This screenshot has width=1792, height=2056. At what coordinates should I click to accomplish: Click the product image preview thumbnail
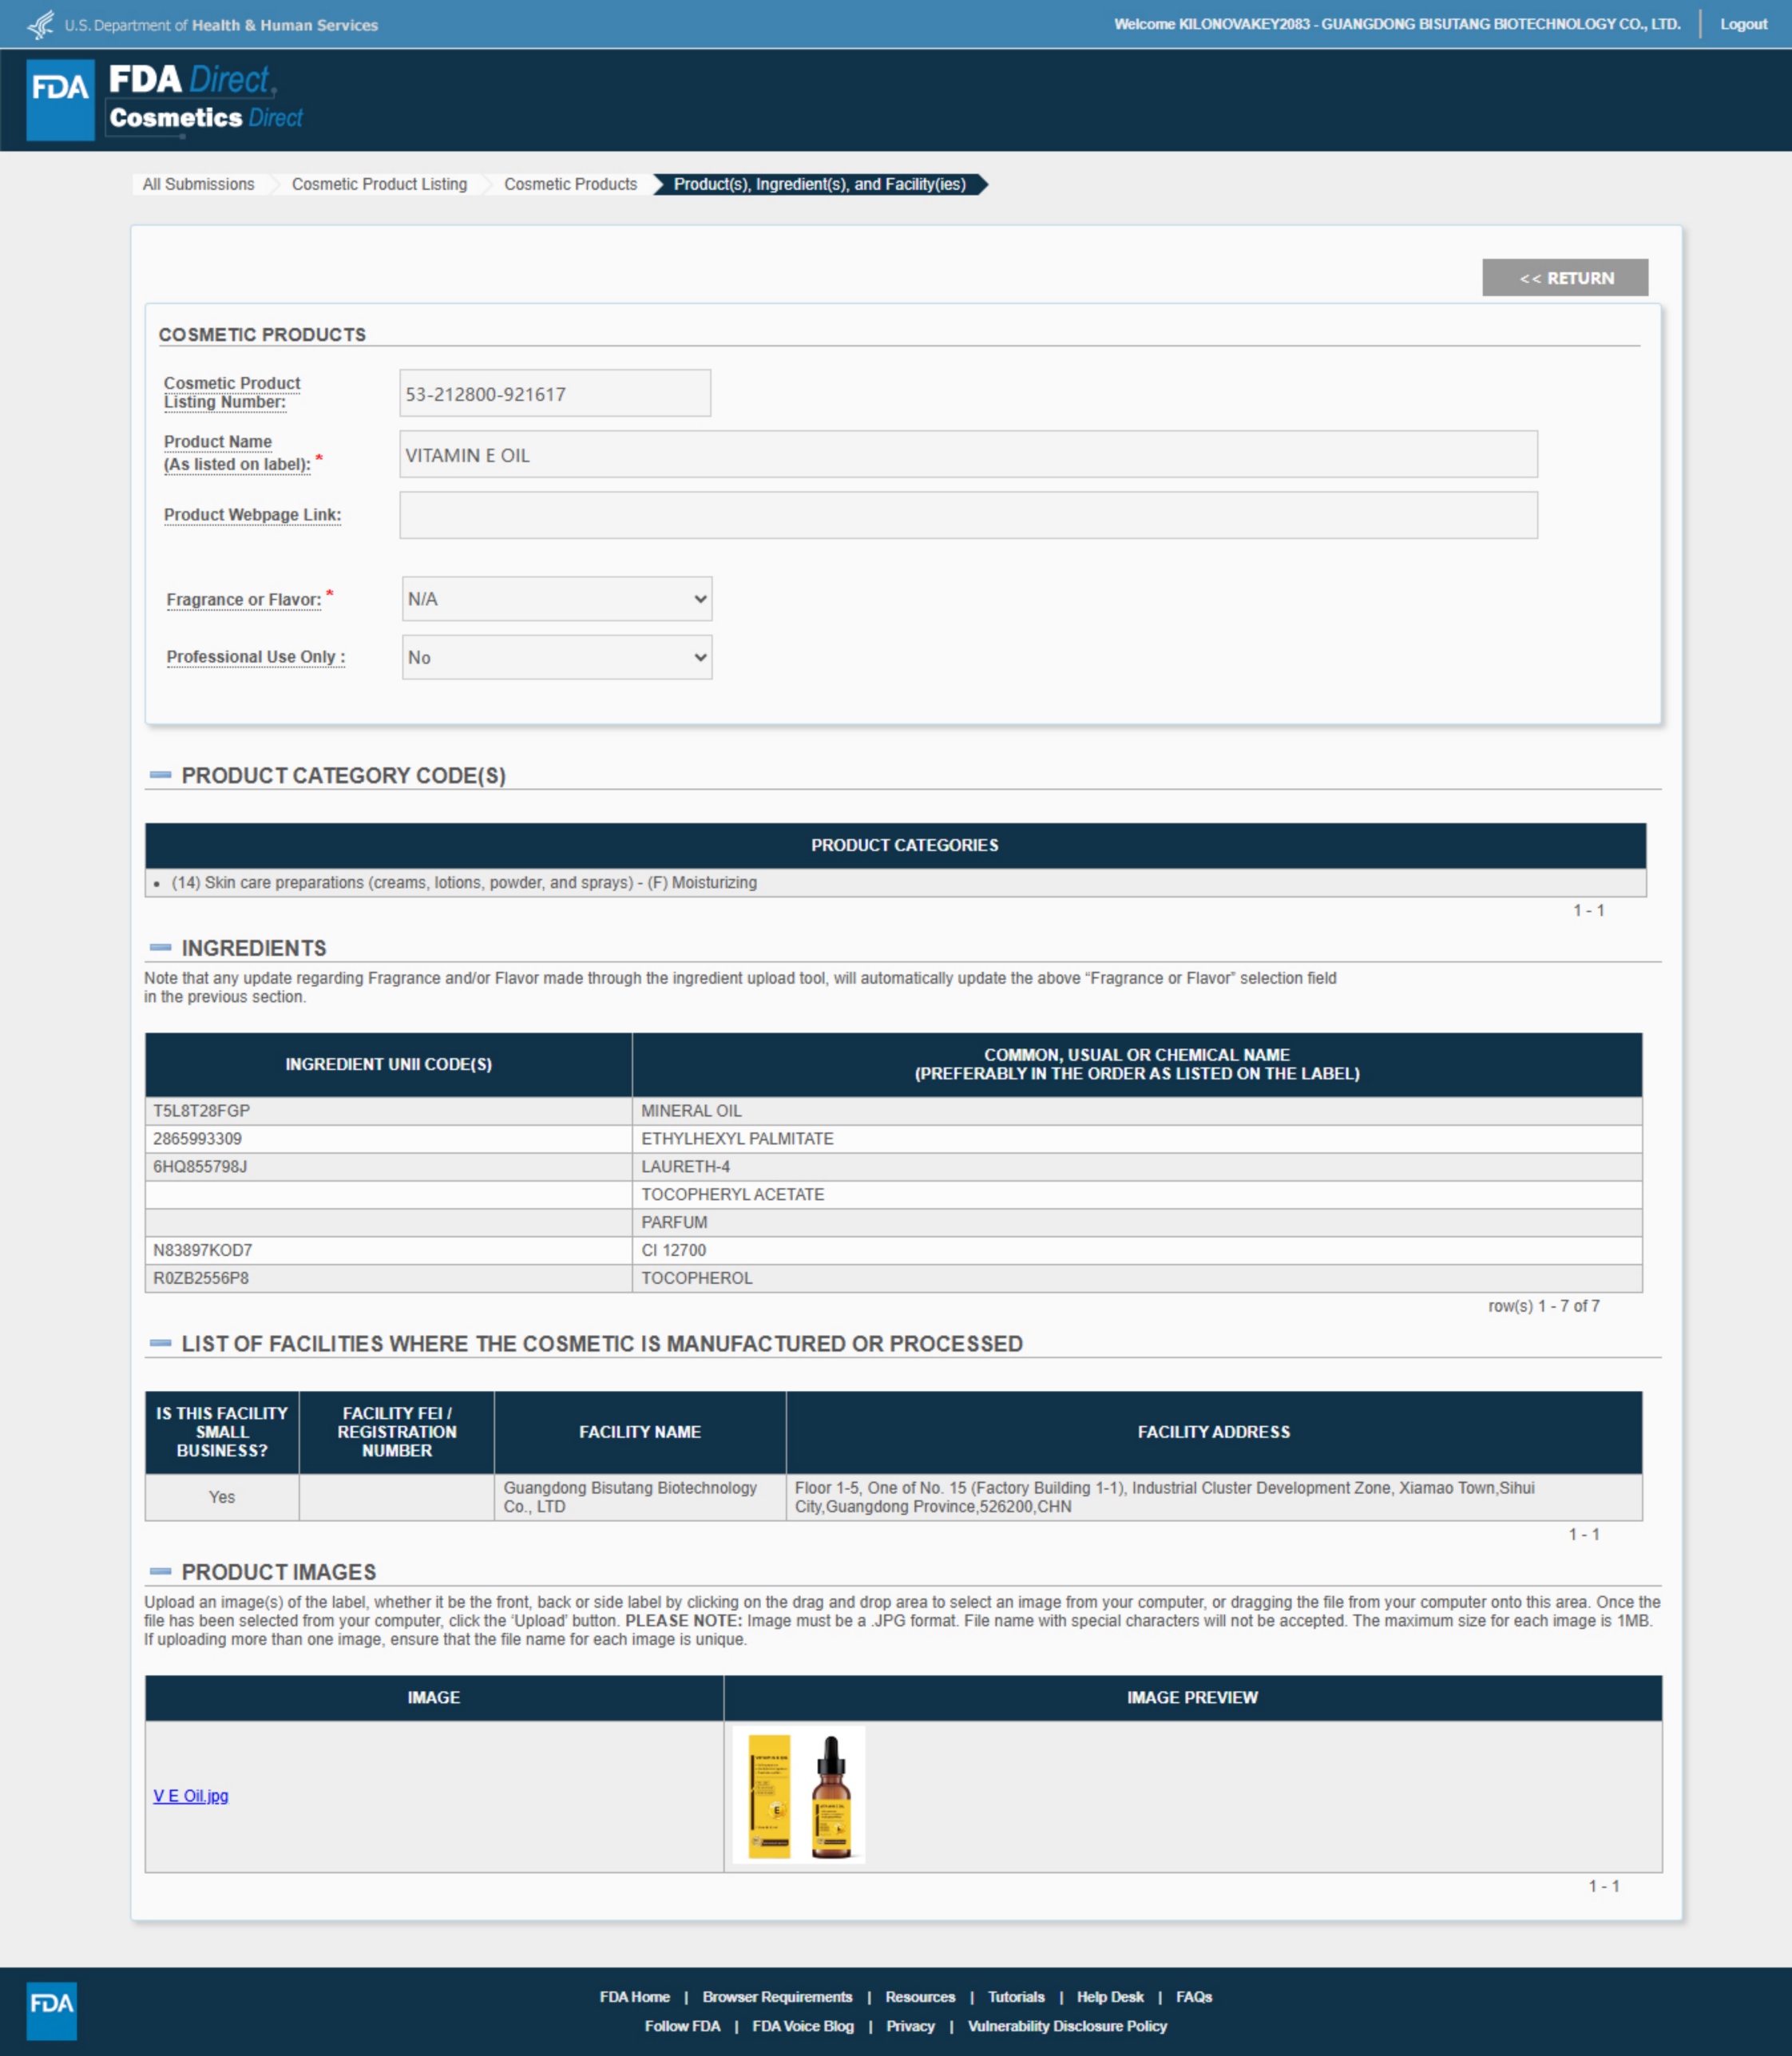click(x=798, y=1794)
